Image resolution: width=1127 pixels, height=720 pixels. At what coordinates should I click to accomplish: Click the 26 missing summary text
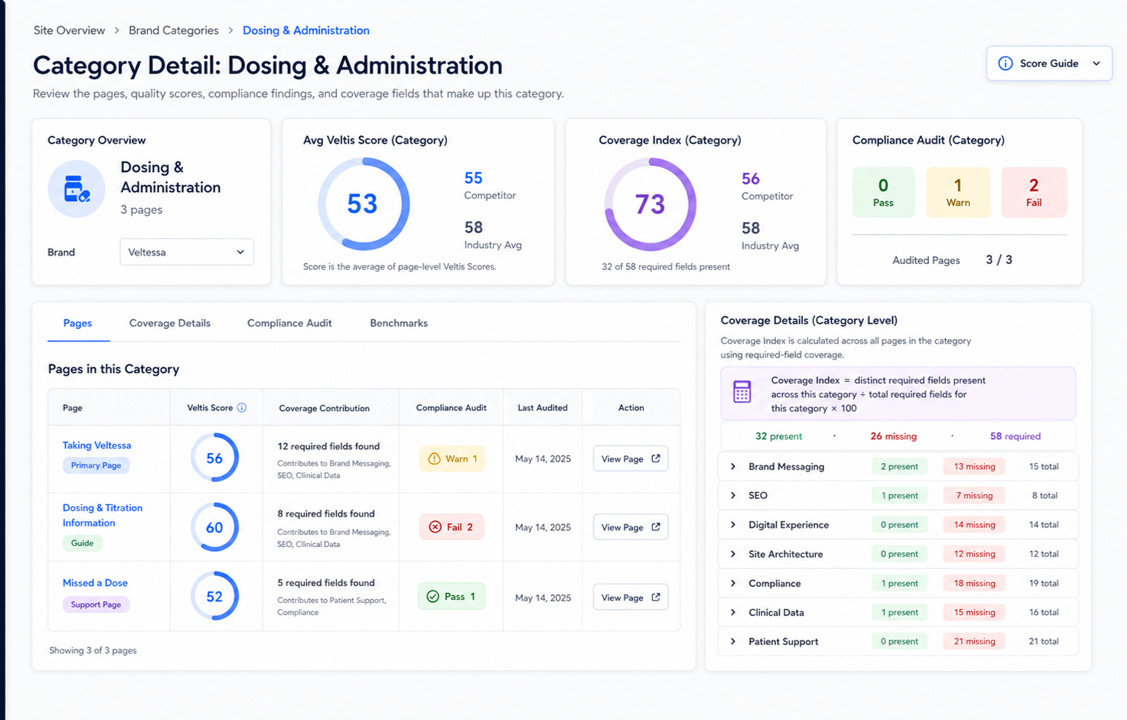coord(893,436)
